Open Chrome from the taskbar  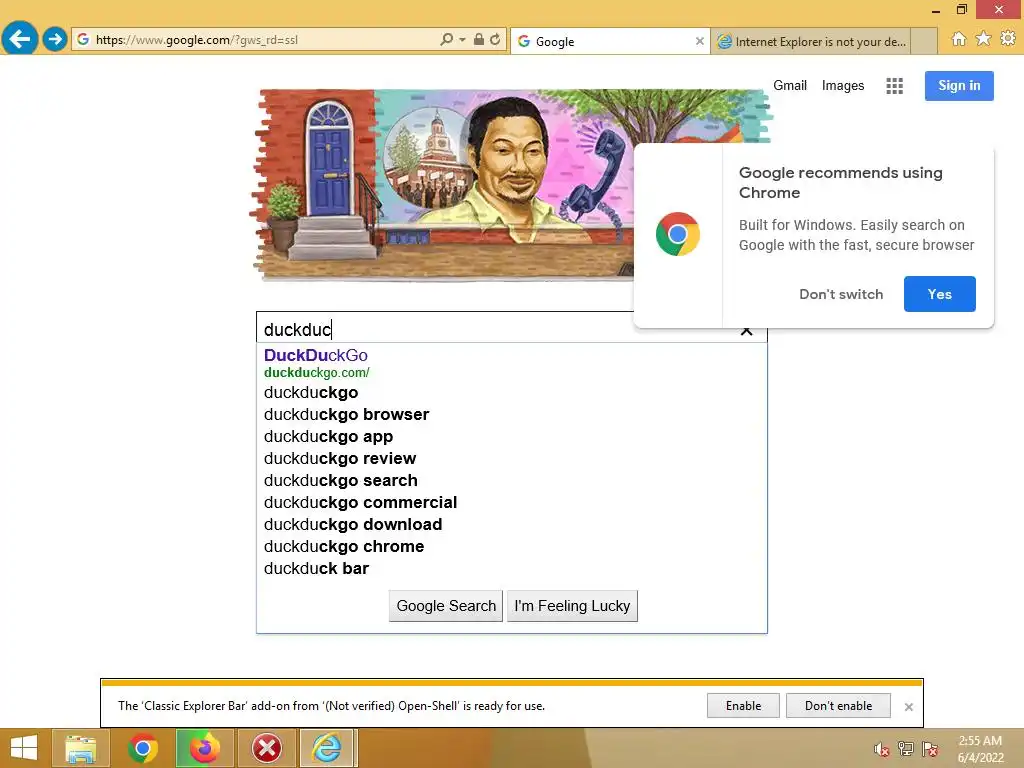tap(142, 748)
